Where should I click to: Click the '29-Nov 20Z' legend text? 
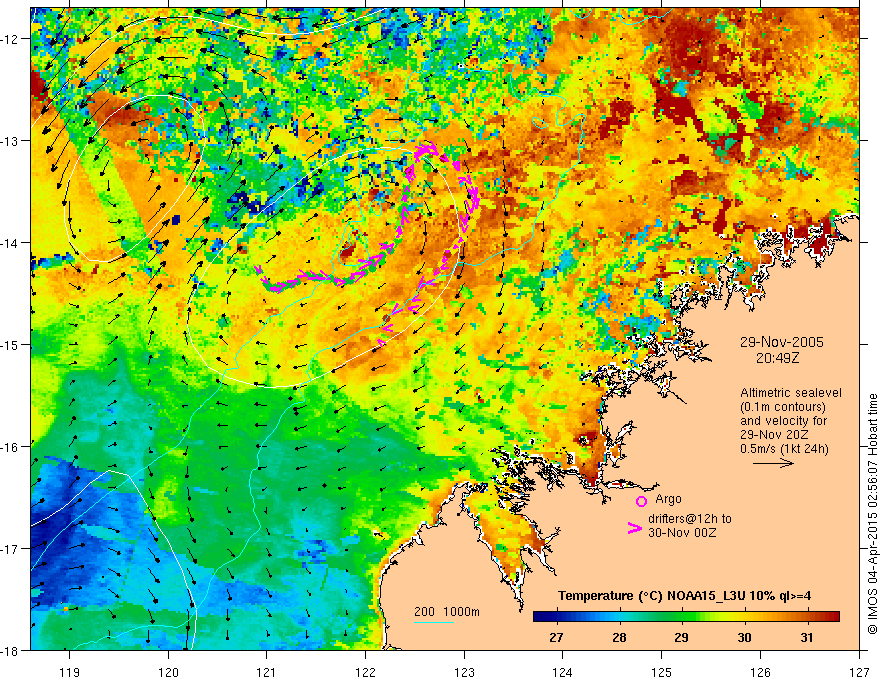pos(776,435)
